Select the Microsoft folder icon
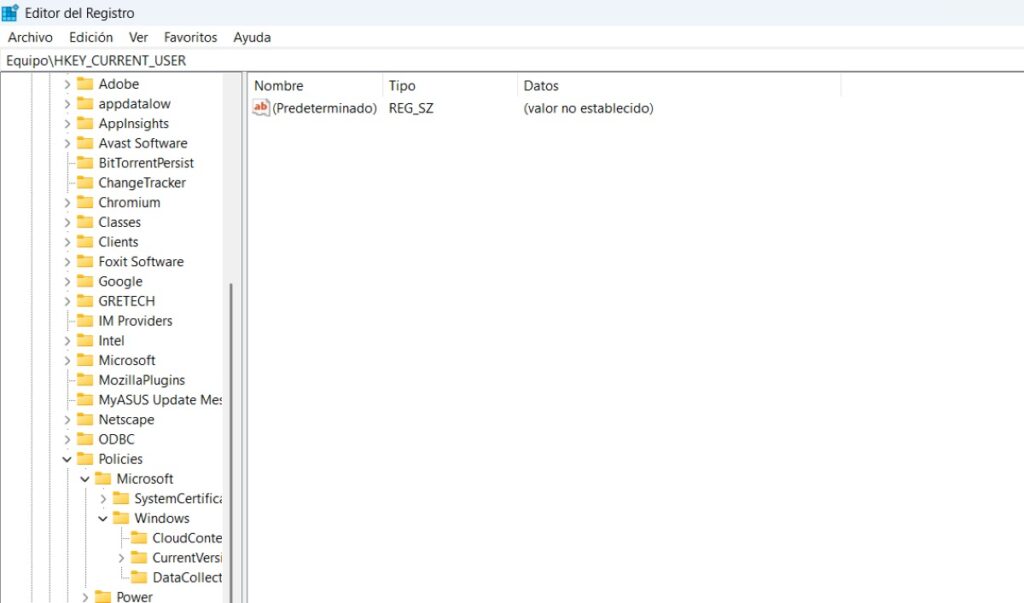Screen dimensions: 1024x603 pos(84,360)
